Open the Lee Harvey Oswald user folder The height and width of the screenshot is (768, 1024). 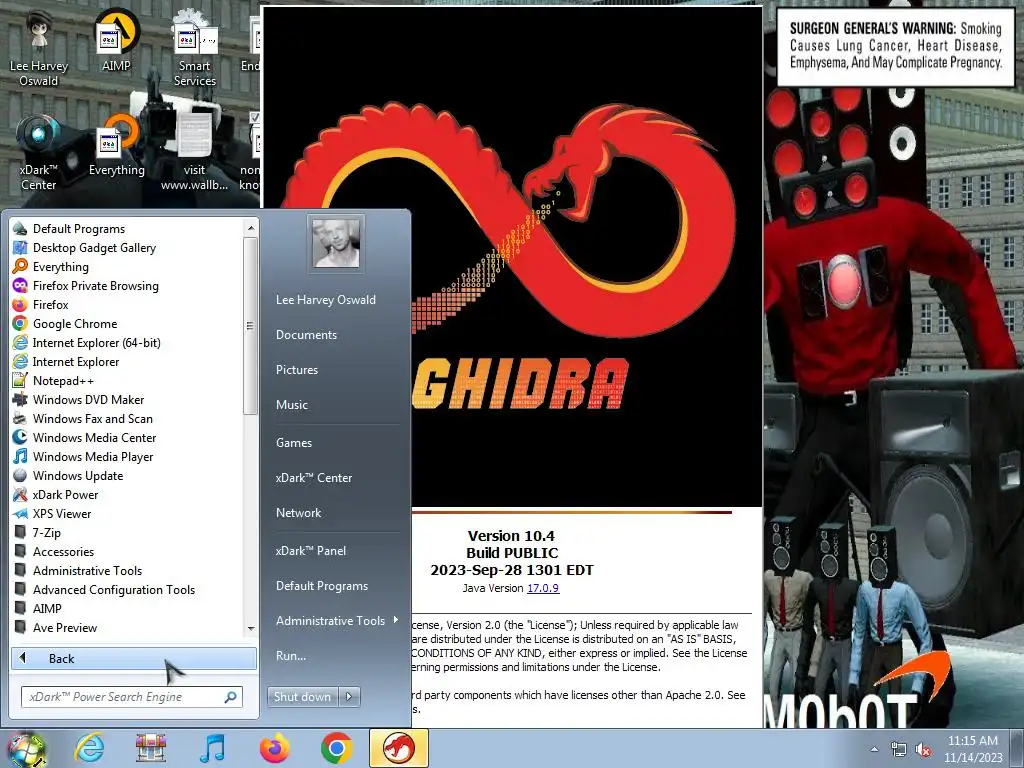tap(325, 300)
